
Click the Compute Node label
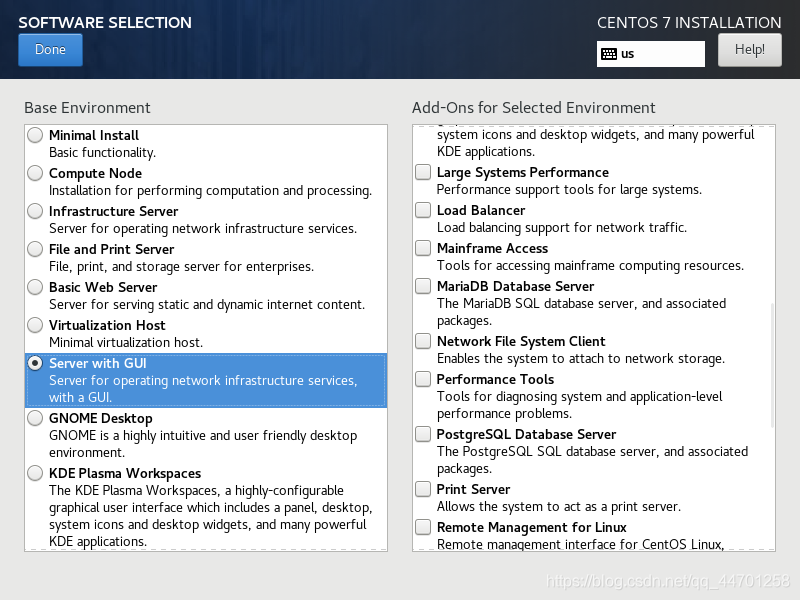tap(95, 173)
